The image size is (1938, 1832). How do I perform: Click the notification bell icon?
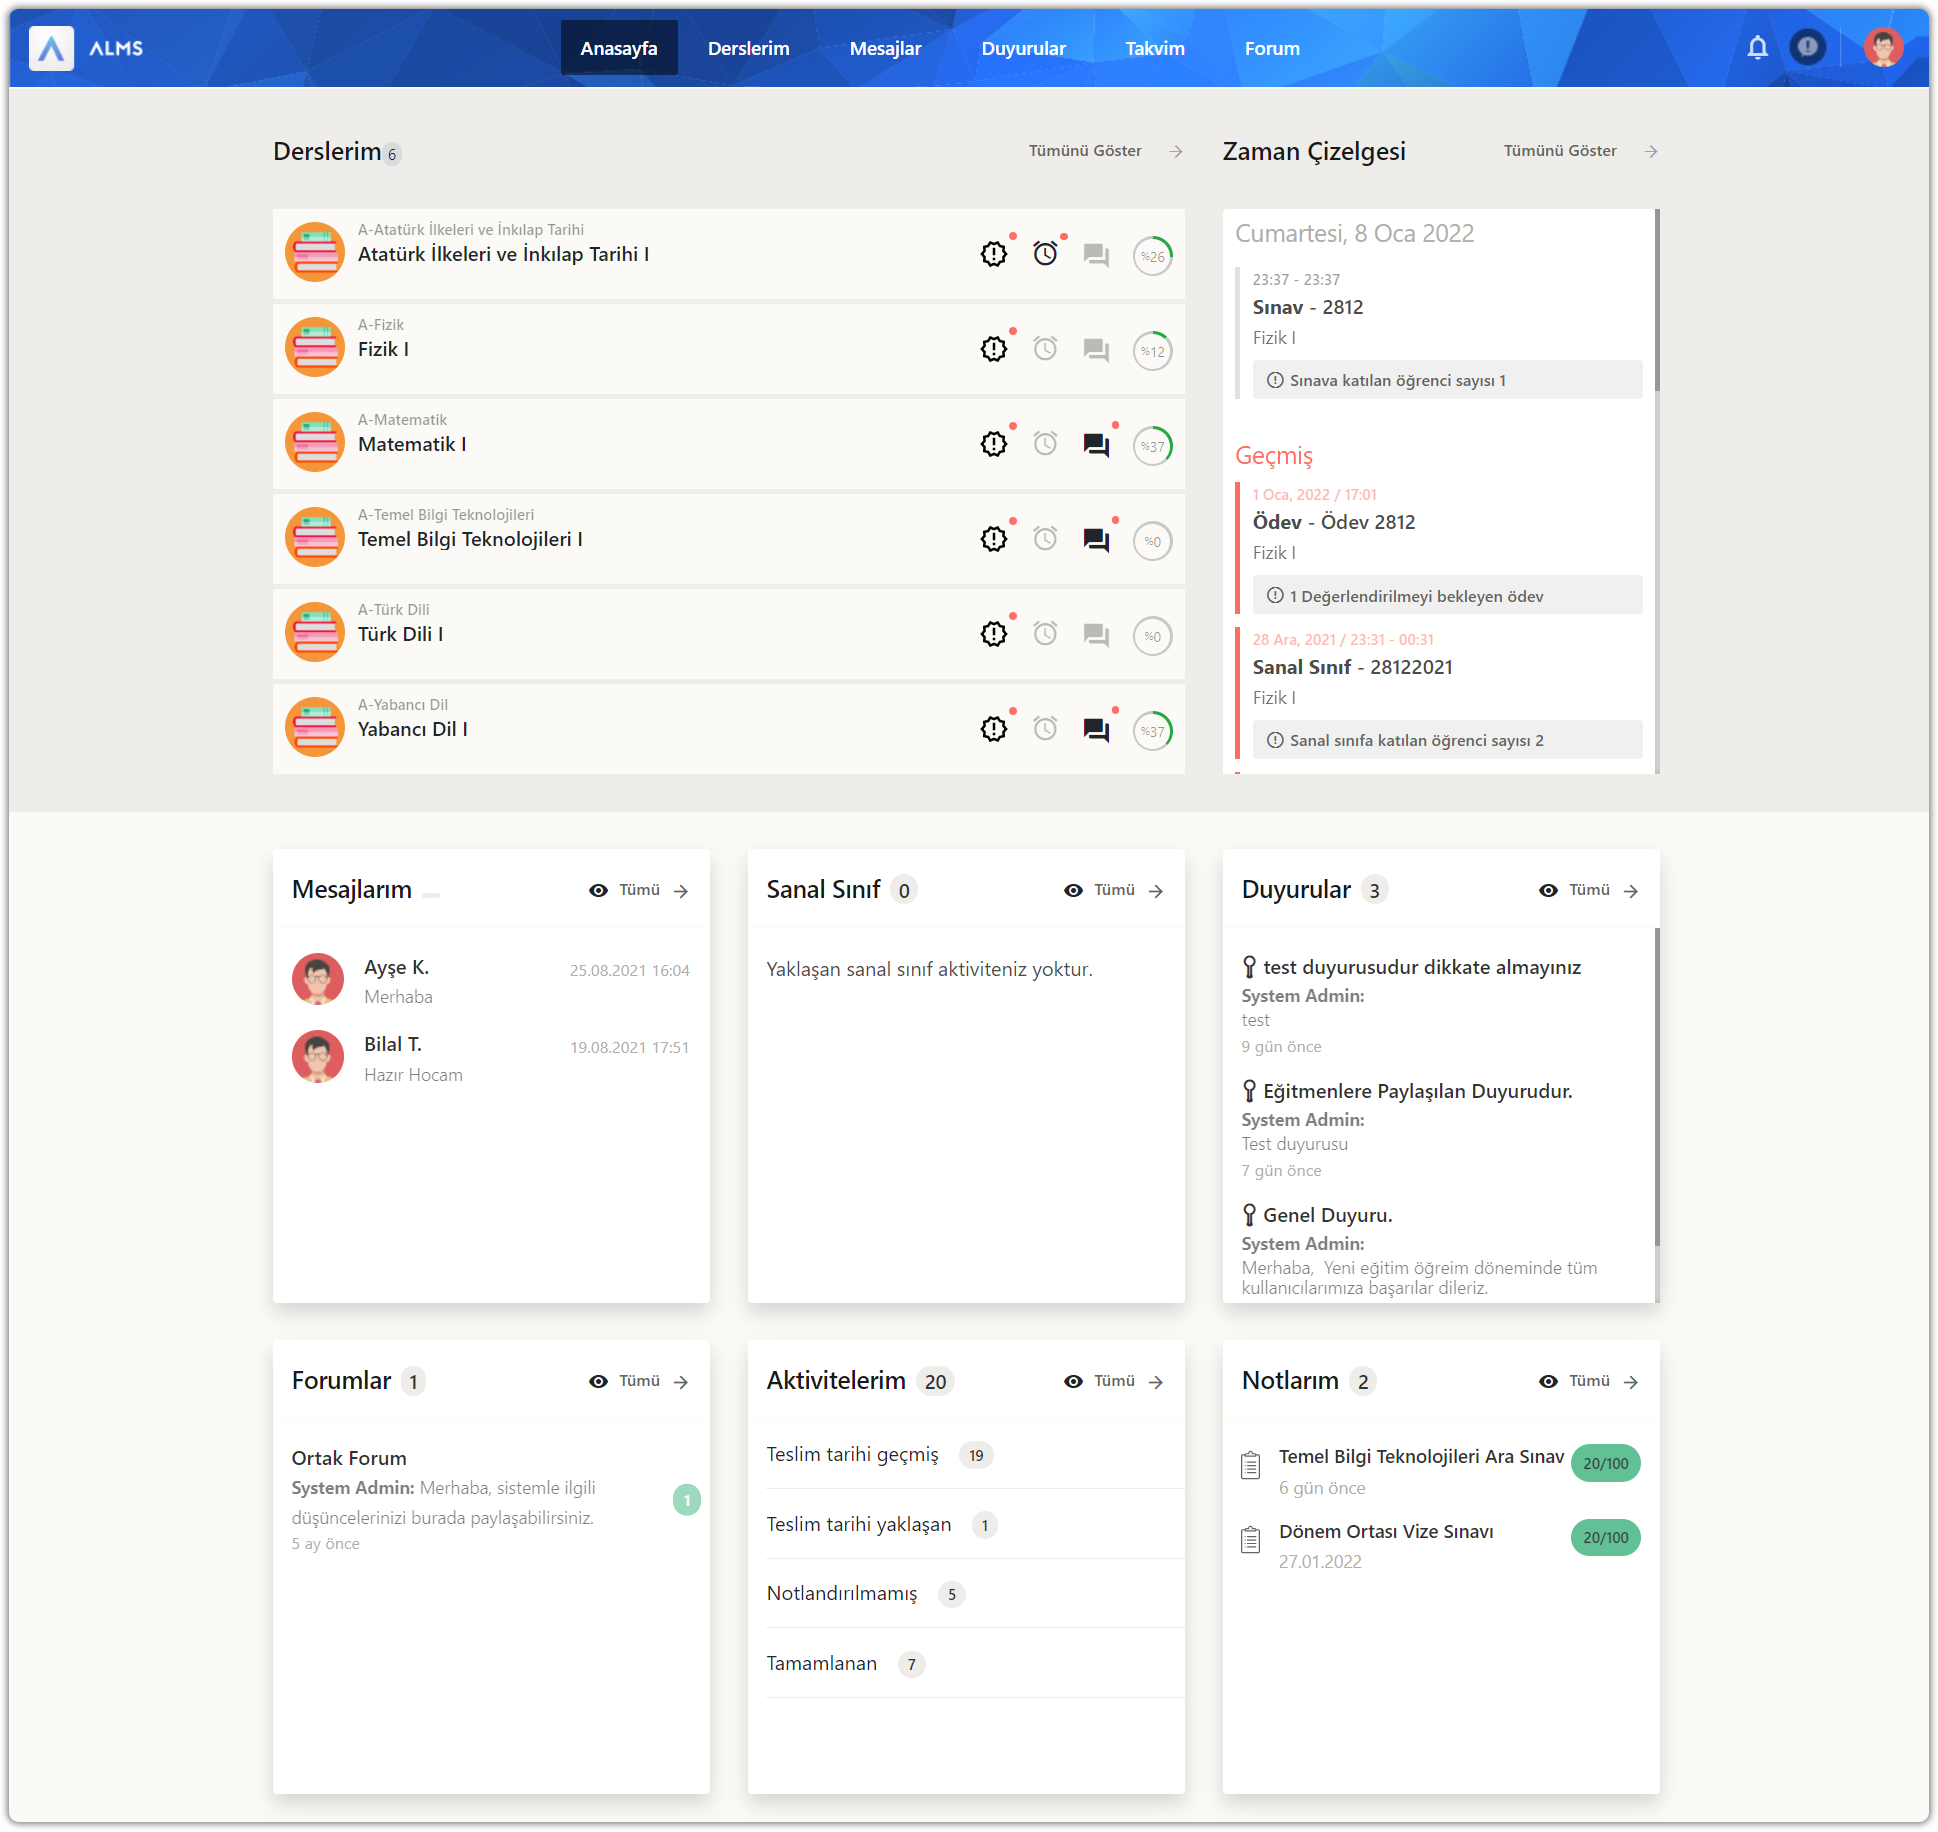click(x=1757, y=47)
